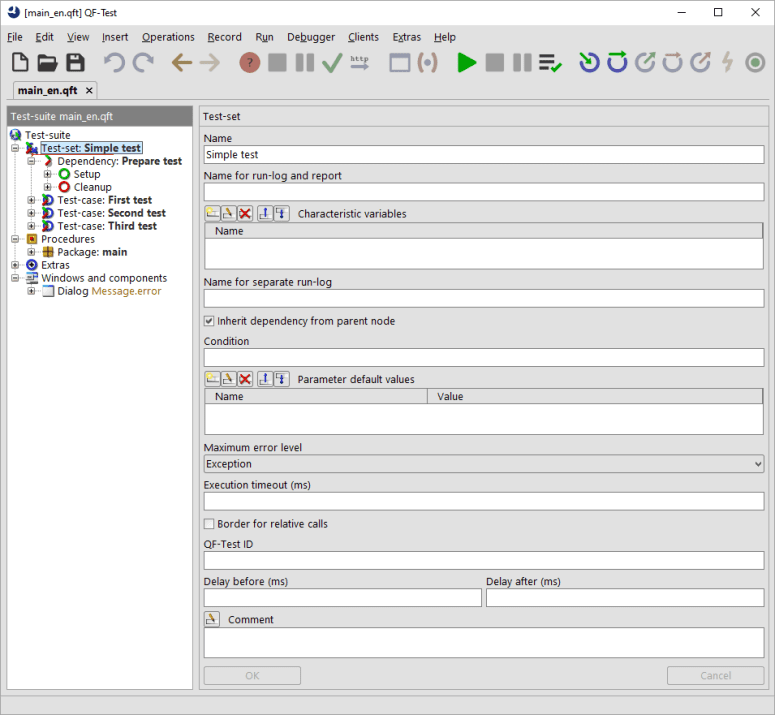Screen dimensions: 775x715
Task: Select Windows and components tree node
Action: pyautogui.click(x=104, y=278)
